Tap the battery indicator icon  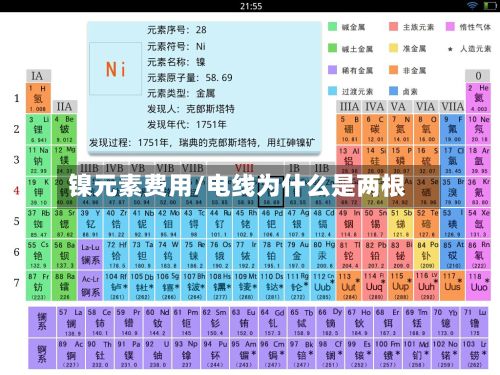tap(490, 6)
